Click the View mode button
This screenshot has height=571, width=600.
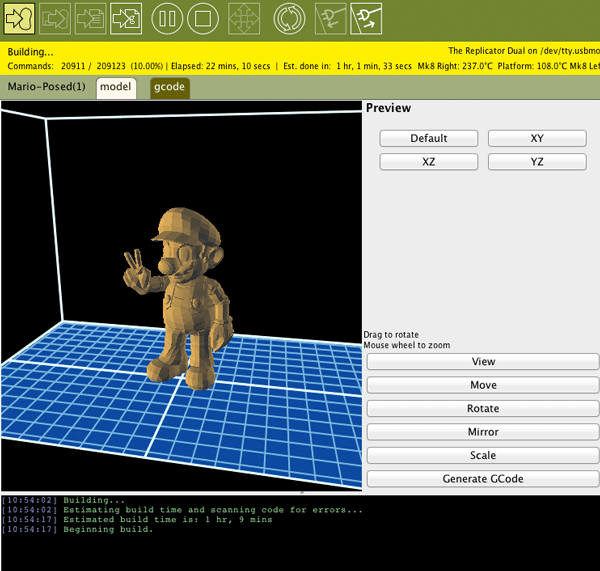click(483, 361)
